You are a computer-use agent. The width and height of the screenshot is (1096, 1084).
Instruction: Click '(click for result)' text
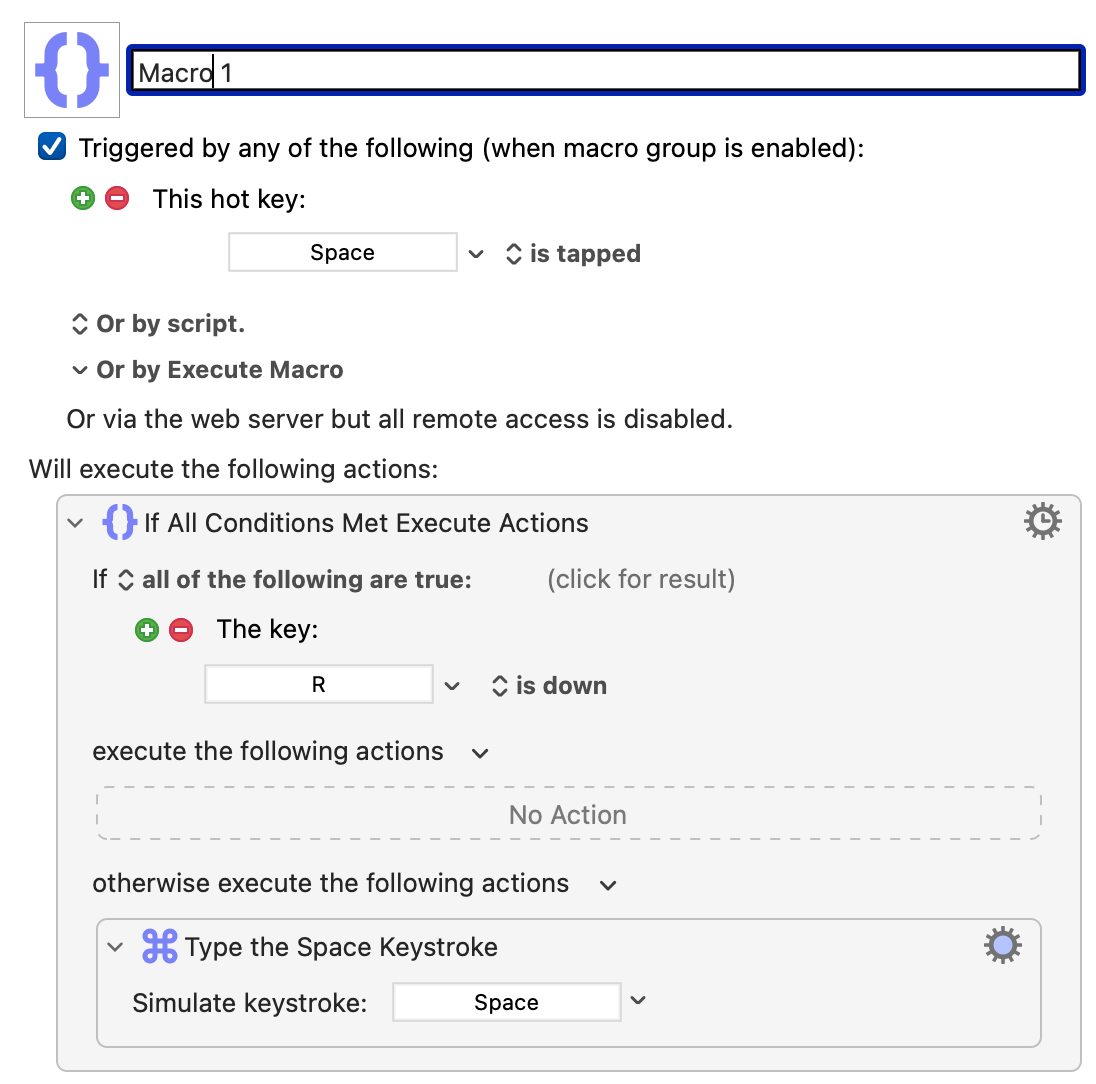[641, 579]
